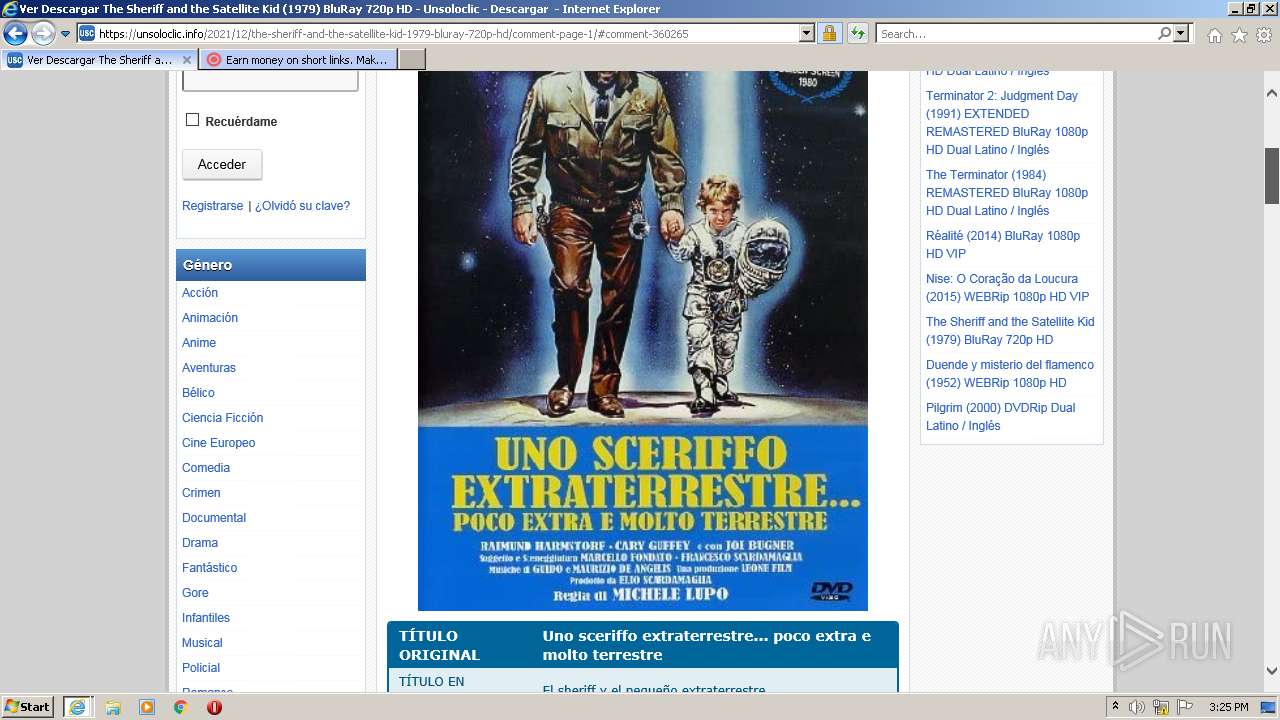Image resolution: width=1280 pixels, height=720 pixels.
Task: Click Internet Explorer taskbar icon
Action: tap(77, 707)
